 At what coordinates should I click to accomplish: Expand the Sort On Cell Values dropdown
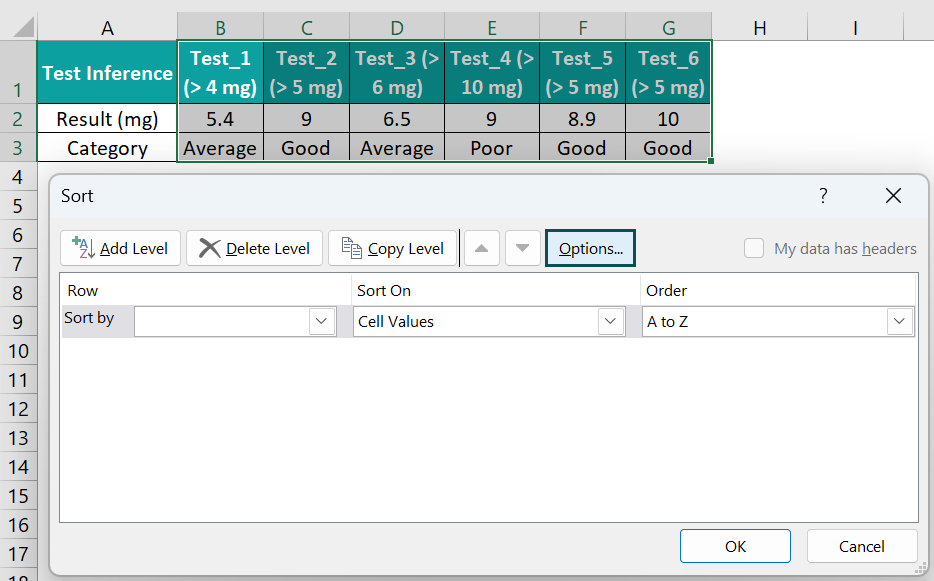[611, 321]
